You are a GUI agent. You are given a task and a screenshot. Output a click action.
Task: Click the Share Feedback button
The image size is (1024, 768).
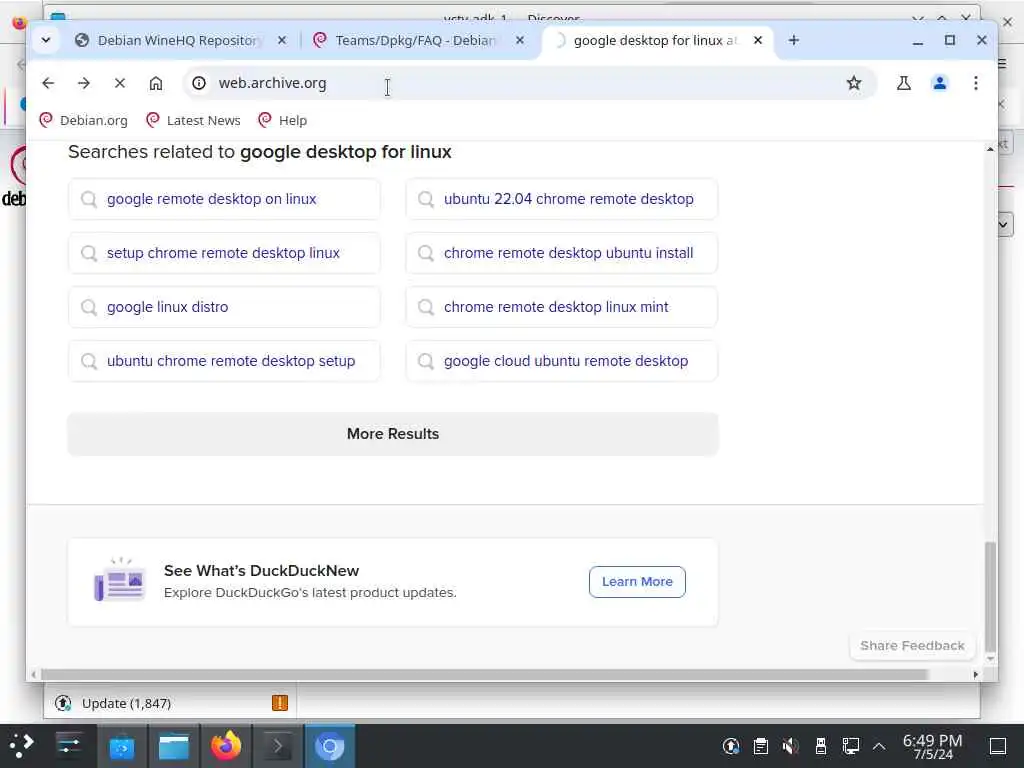point(912,646)
